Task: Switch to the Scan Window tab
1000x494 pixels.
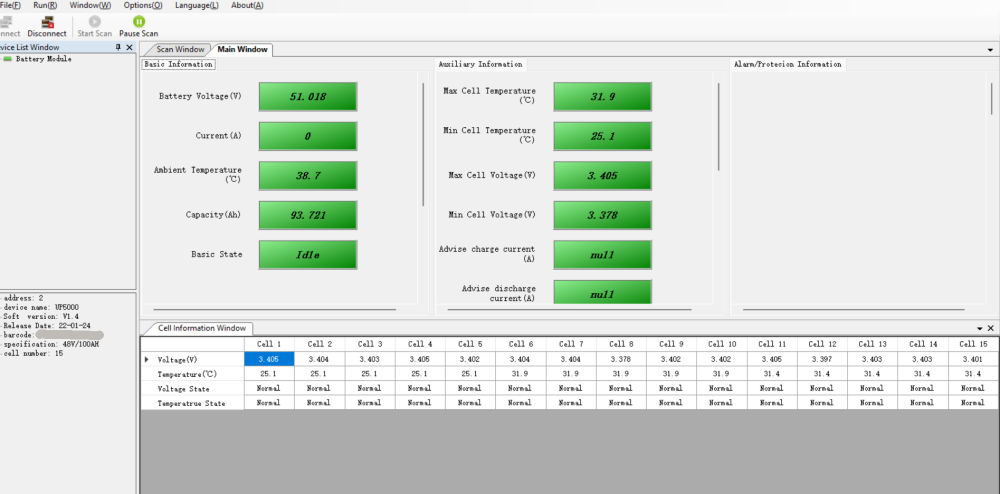Action: 180,49
